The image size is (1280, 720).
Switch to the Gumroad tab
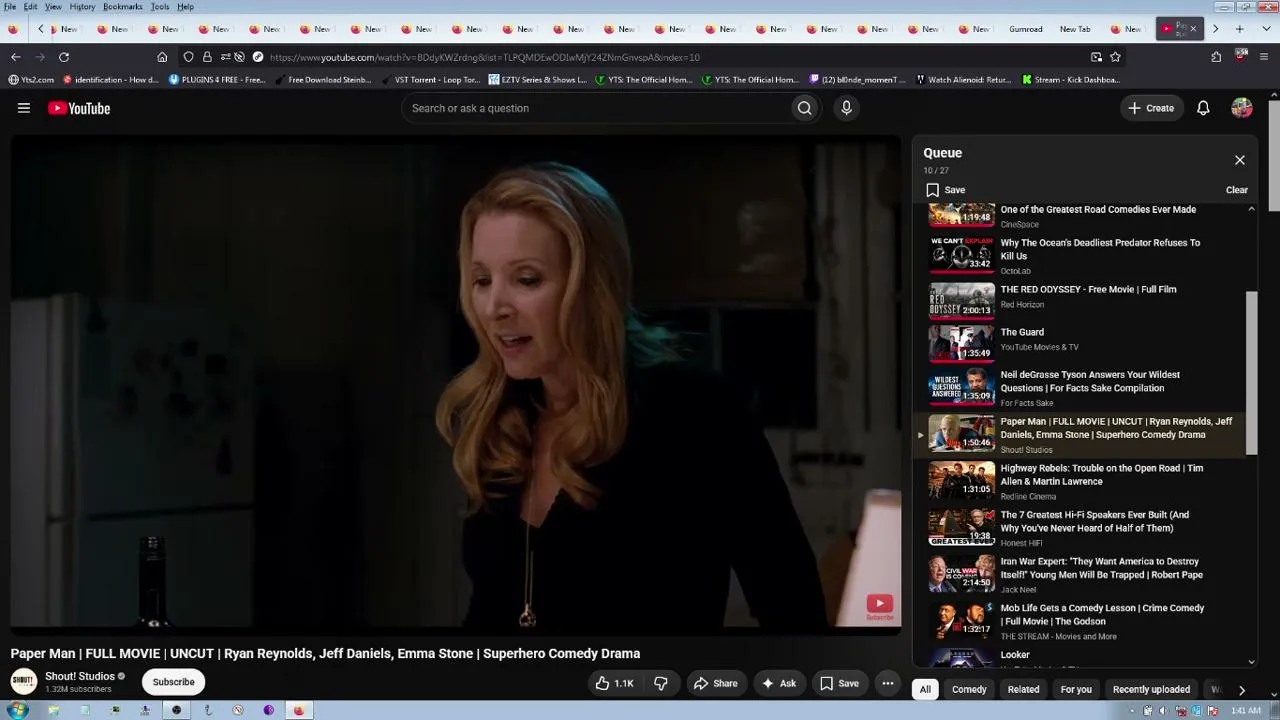1025,29
